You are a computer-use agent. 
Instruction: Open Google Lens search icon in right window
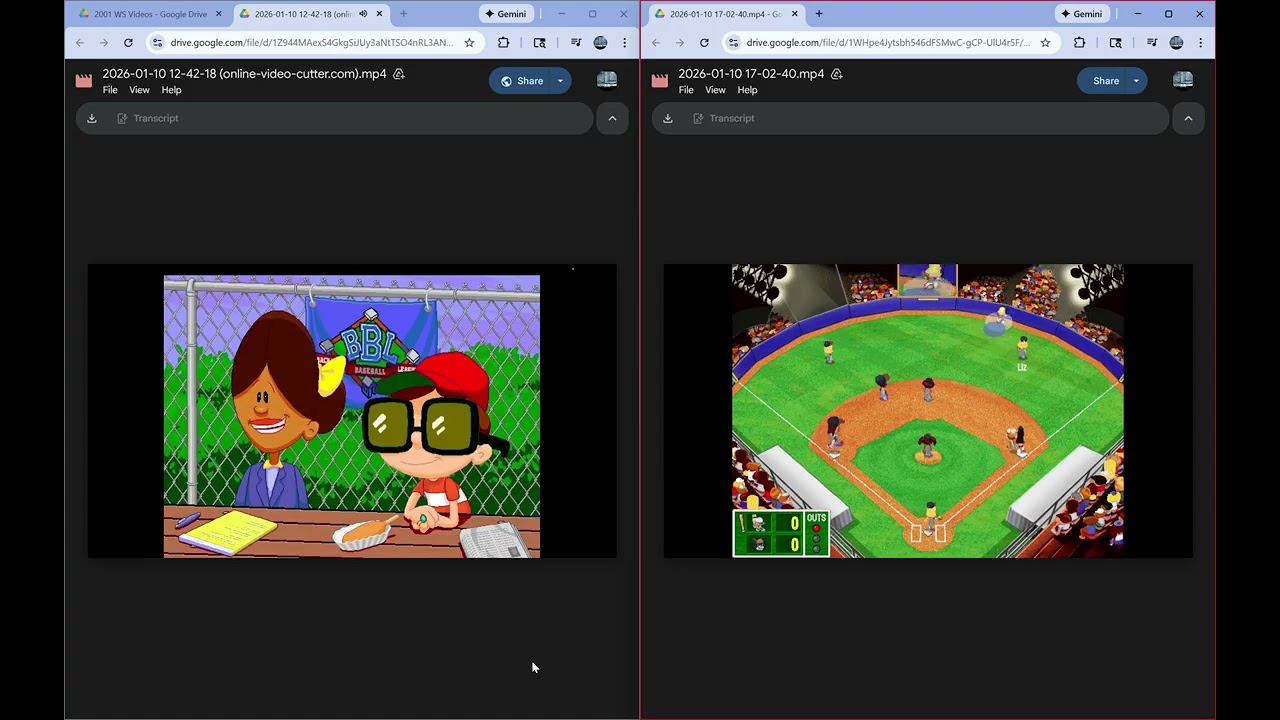point(1116,43)
